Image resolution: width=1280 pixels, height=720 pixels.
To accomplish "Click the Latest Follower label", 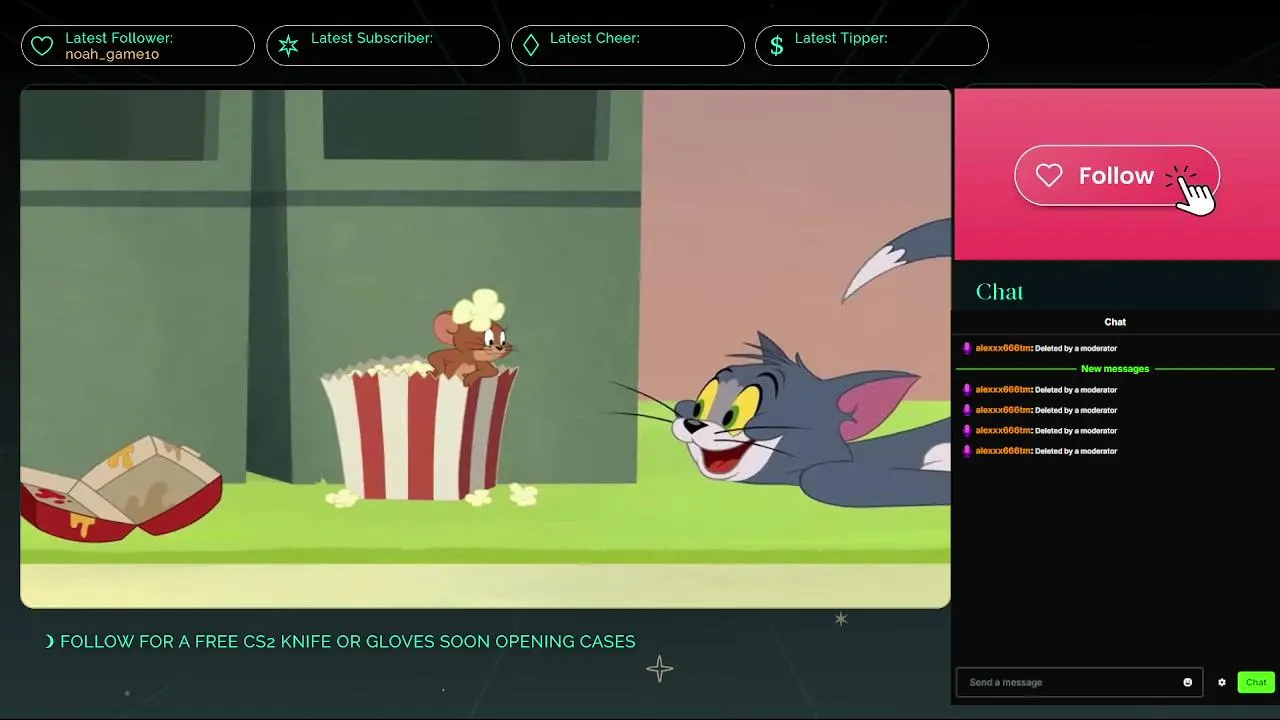I will 119,38.
